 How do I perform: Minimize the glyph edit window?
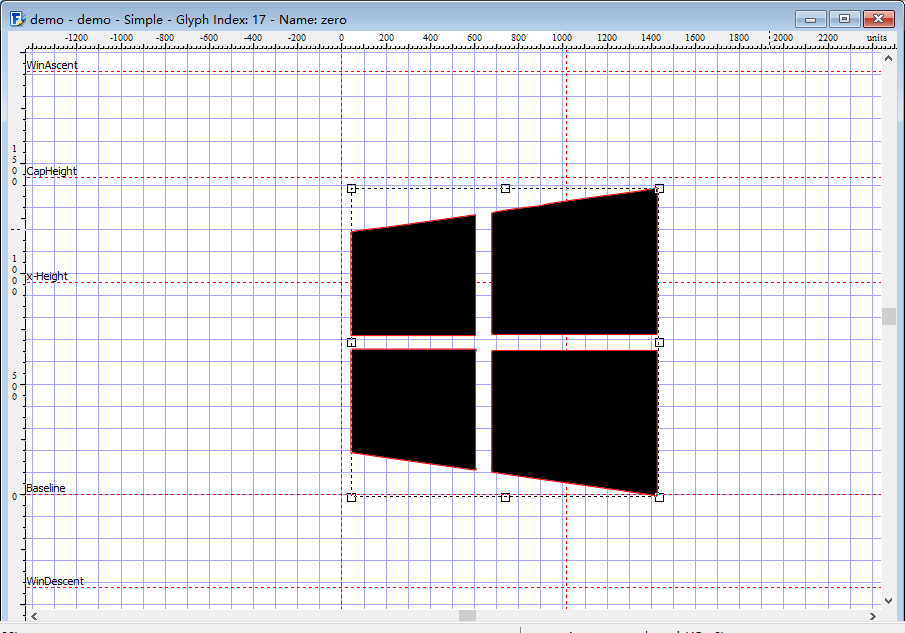pyautogui.click(x=810, y=19)
